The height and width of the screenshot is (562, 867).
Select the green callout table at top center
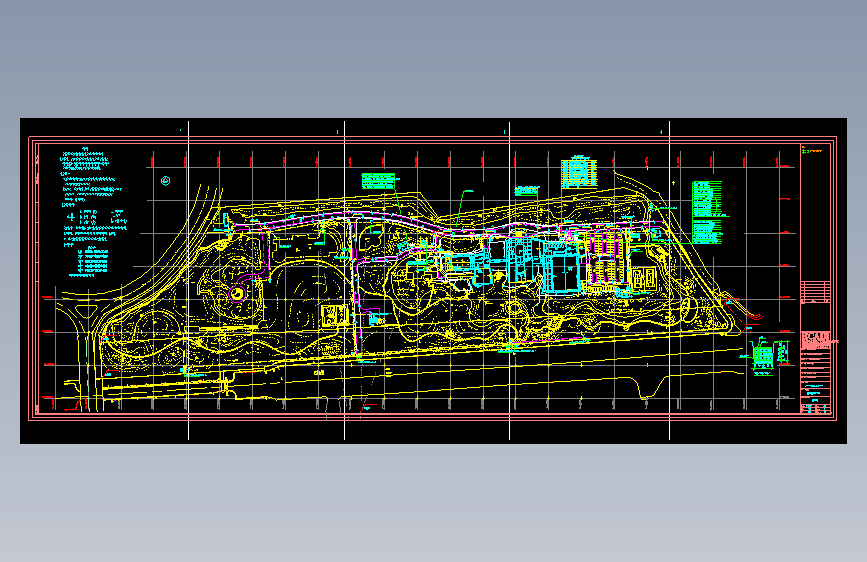378,181
